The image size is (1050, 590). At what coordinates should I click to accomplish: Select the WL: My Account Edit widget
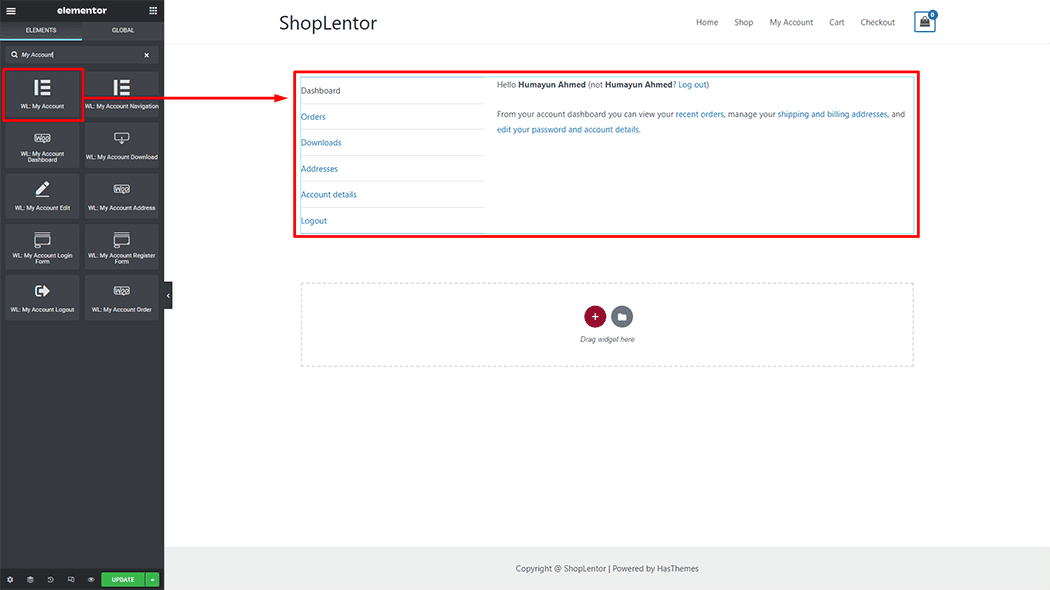coord(42,195)
